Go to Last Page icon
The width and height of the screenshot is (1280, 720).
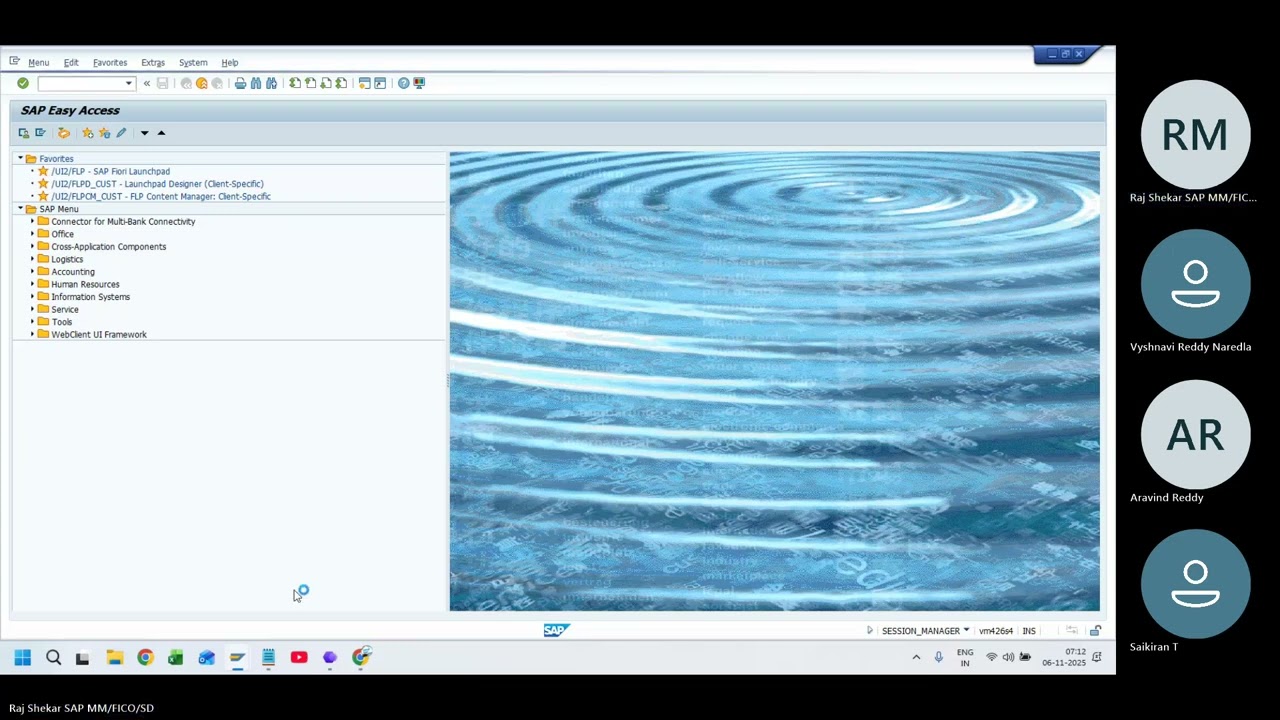click(341, 83)
